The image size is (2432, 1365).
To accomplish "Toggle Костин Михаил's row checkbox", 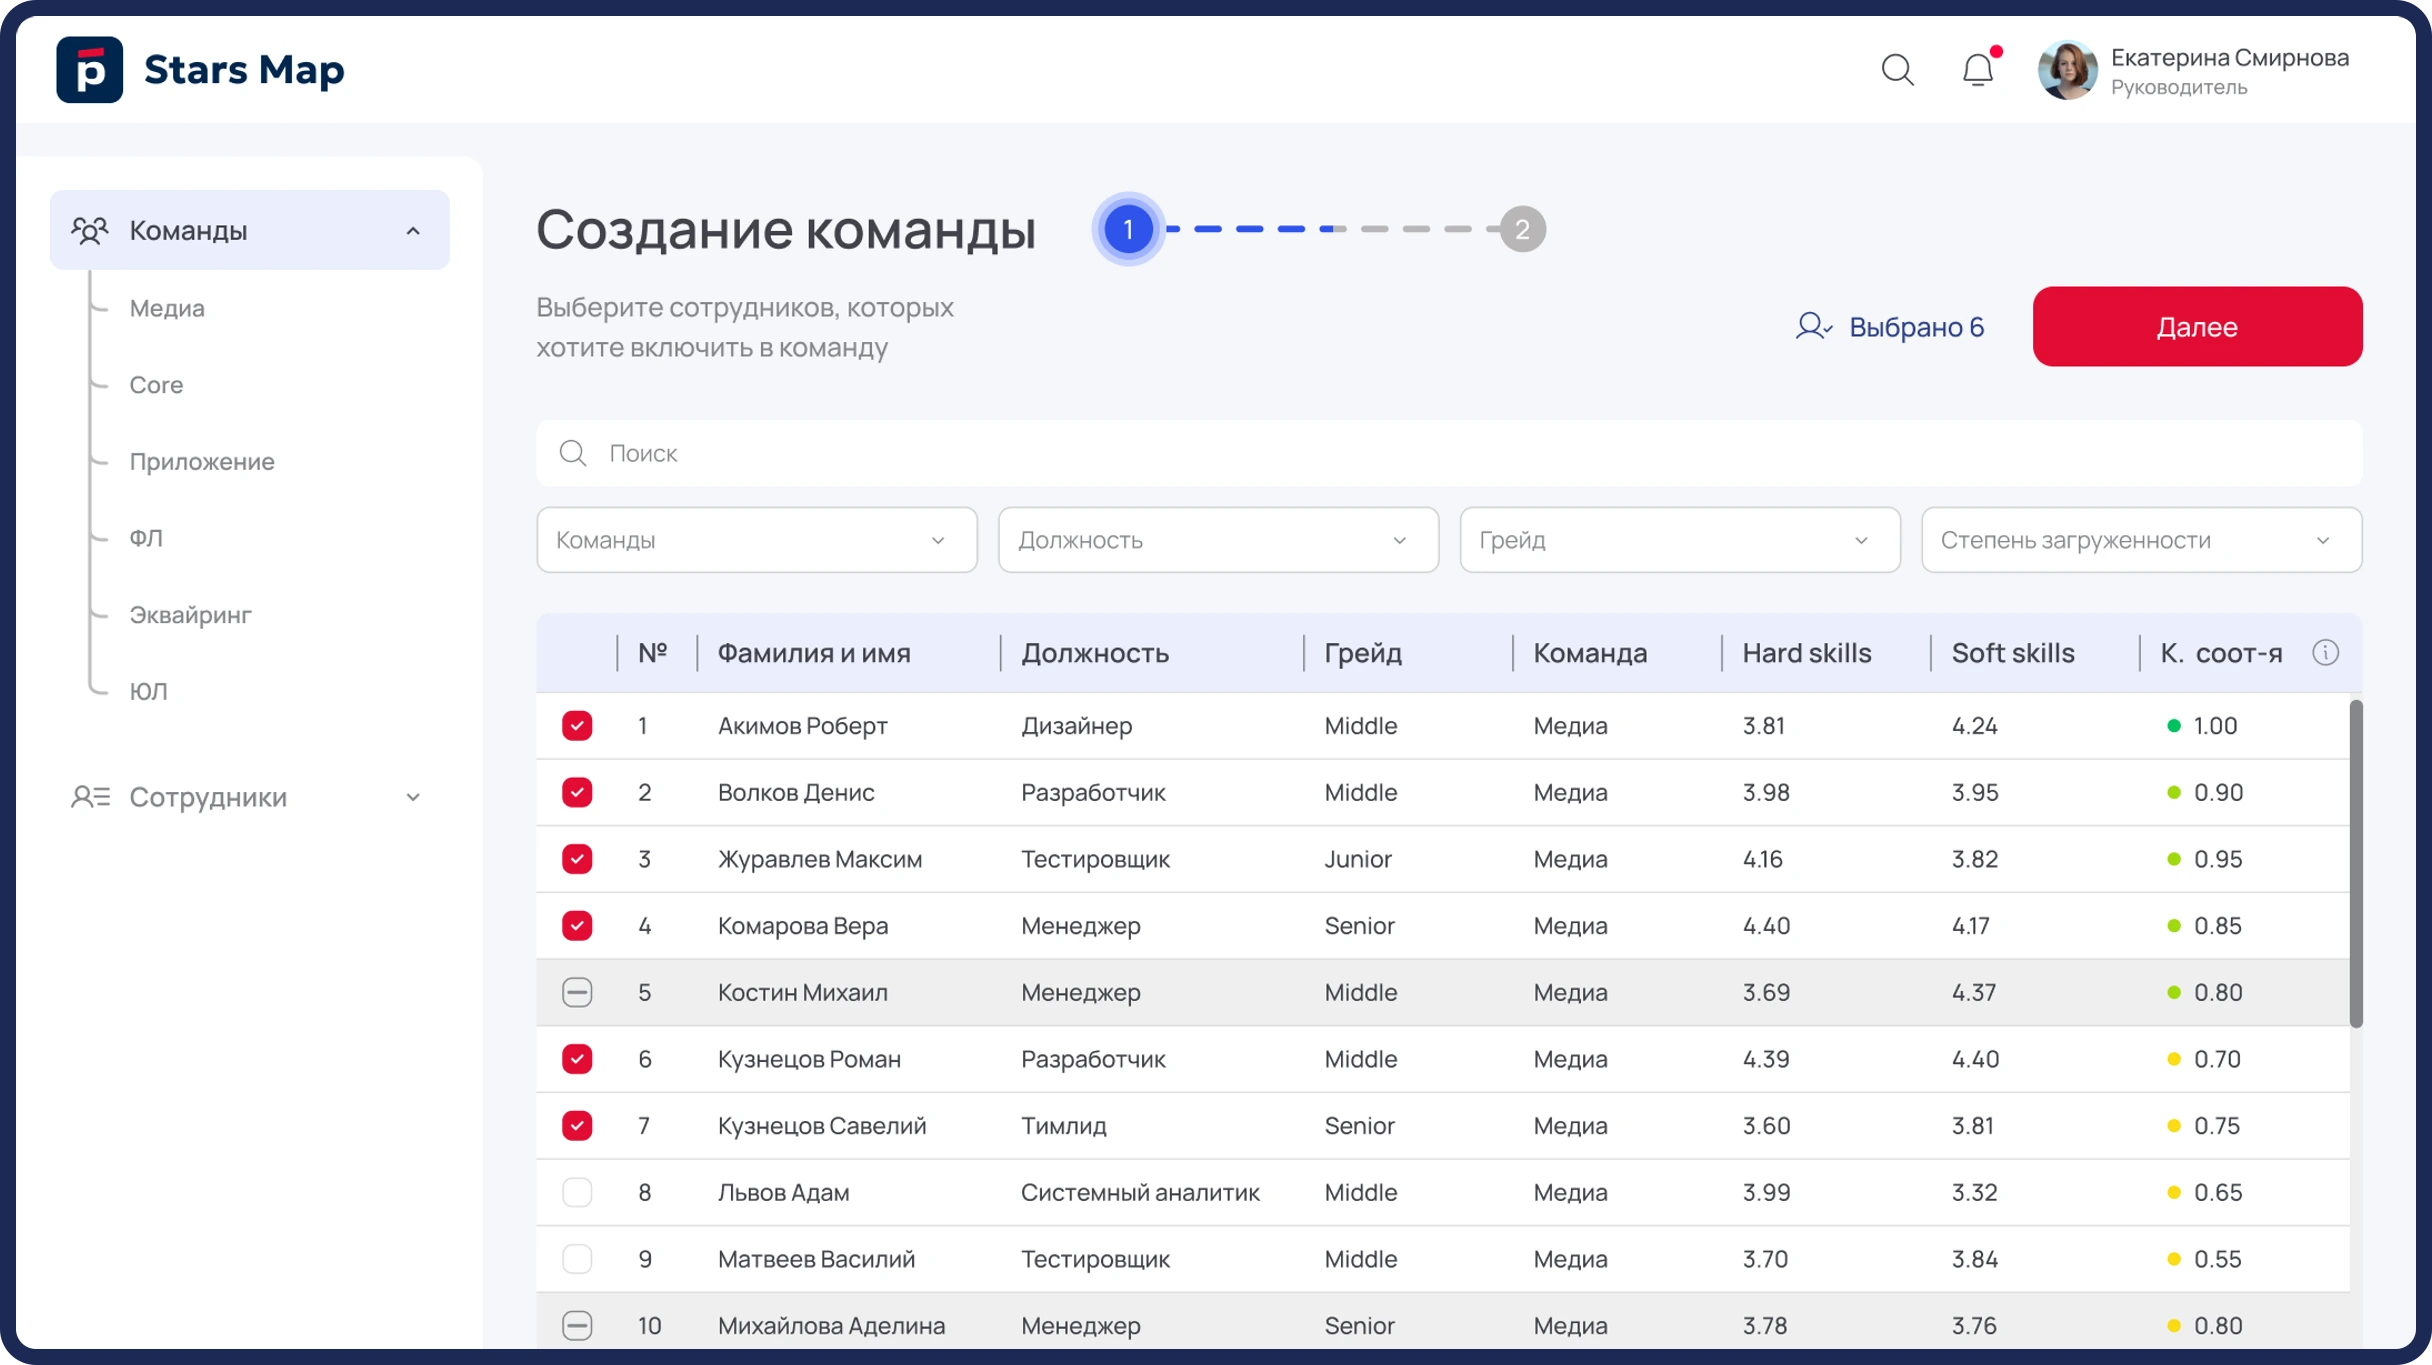I will (x=577, y=992).
